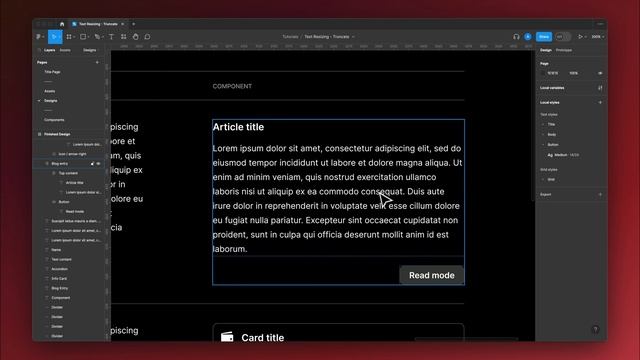Switch to the Layers tab
The image size is (640, 360).
(49, 50)
